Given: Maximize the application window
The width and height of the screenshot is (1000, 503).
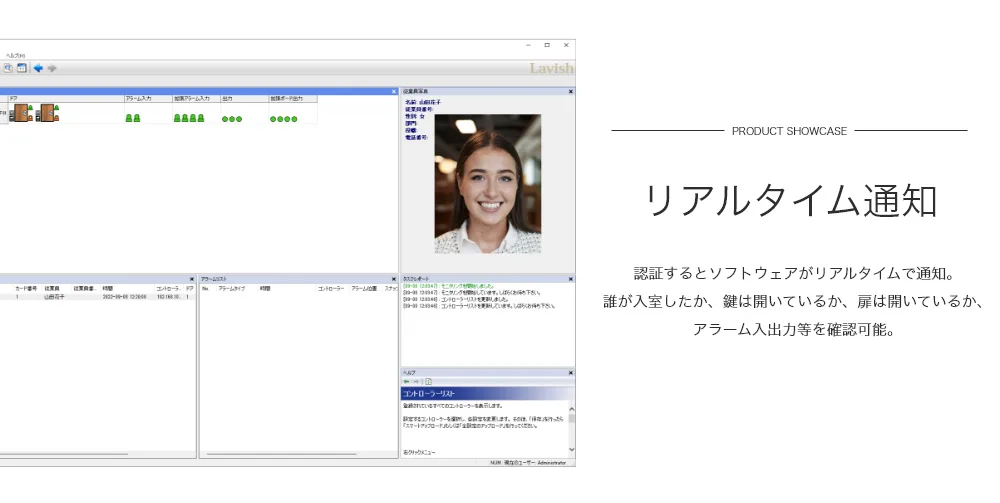Looking at the screenshot, I should (547, 45).
